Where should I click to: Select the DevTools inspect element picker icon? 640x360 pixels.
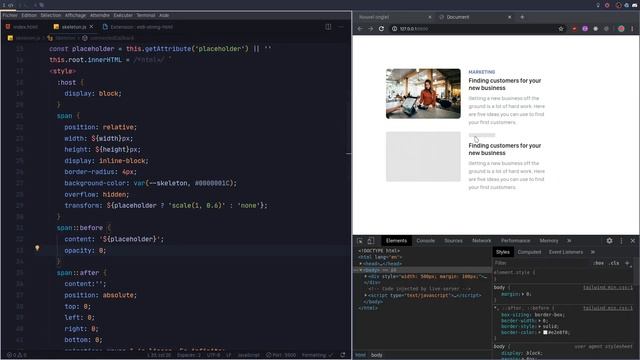click(360, 241)
